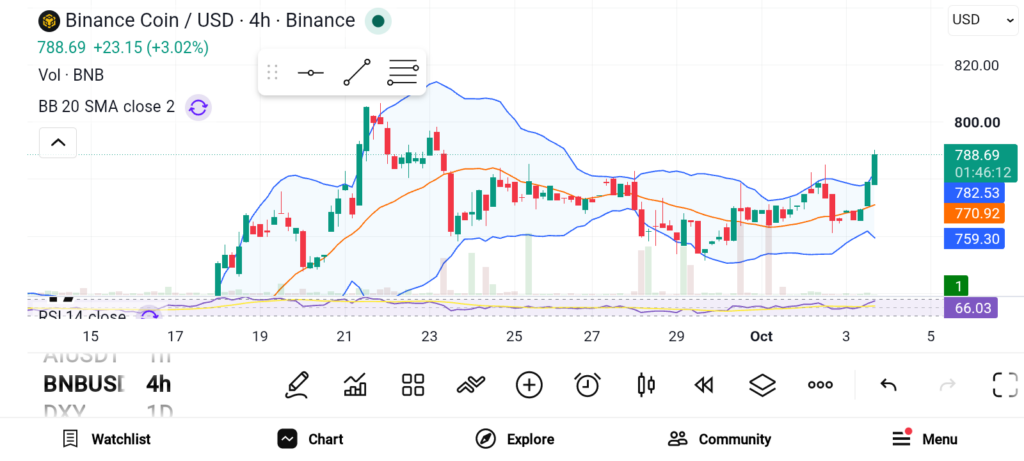Open the compare lines icon
The height and width of the screenshot is (461, 1024).
[471, 385]
